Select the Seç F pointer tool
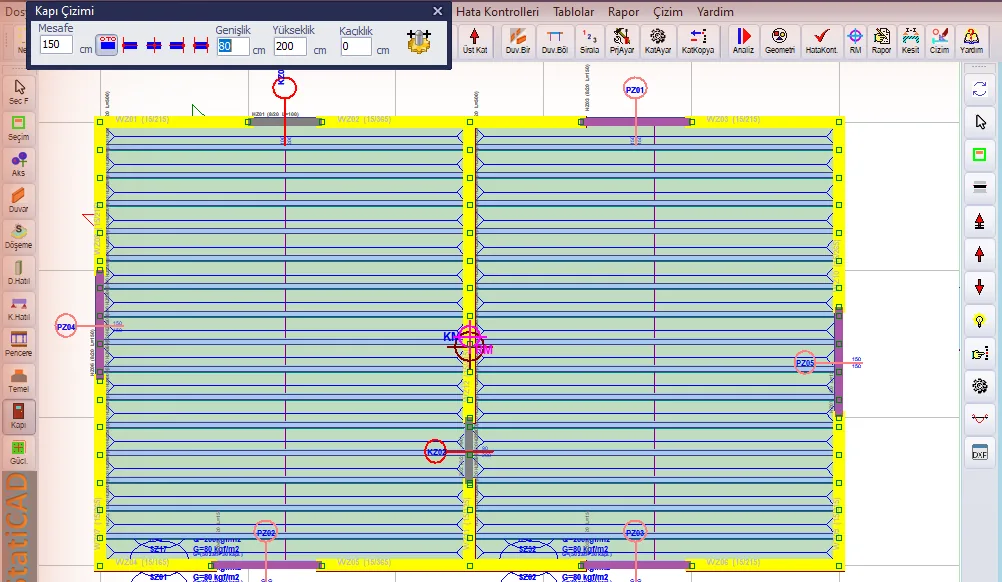The width and height of the screenshot is (1002, 582). tap(19, 92)
